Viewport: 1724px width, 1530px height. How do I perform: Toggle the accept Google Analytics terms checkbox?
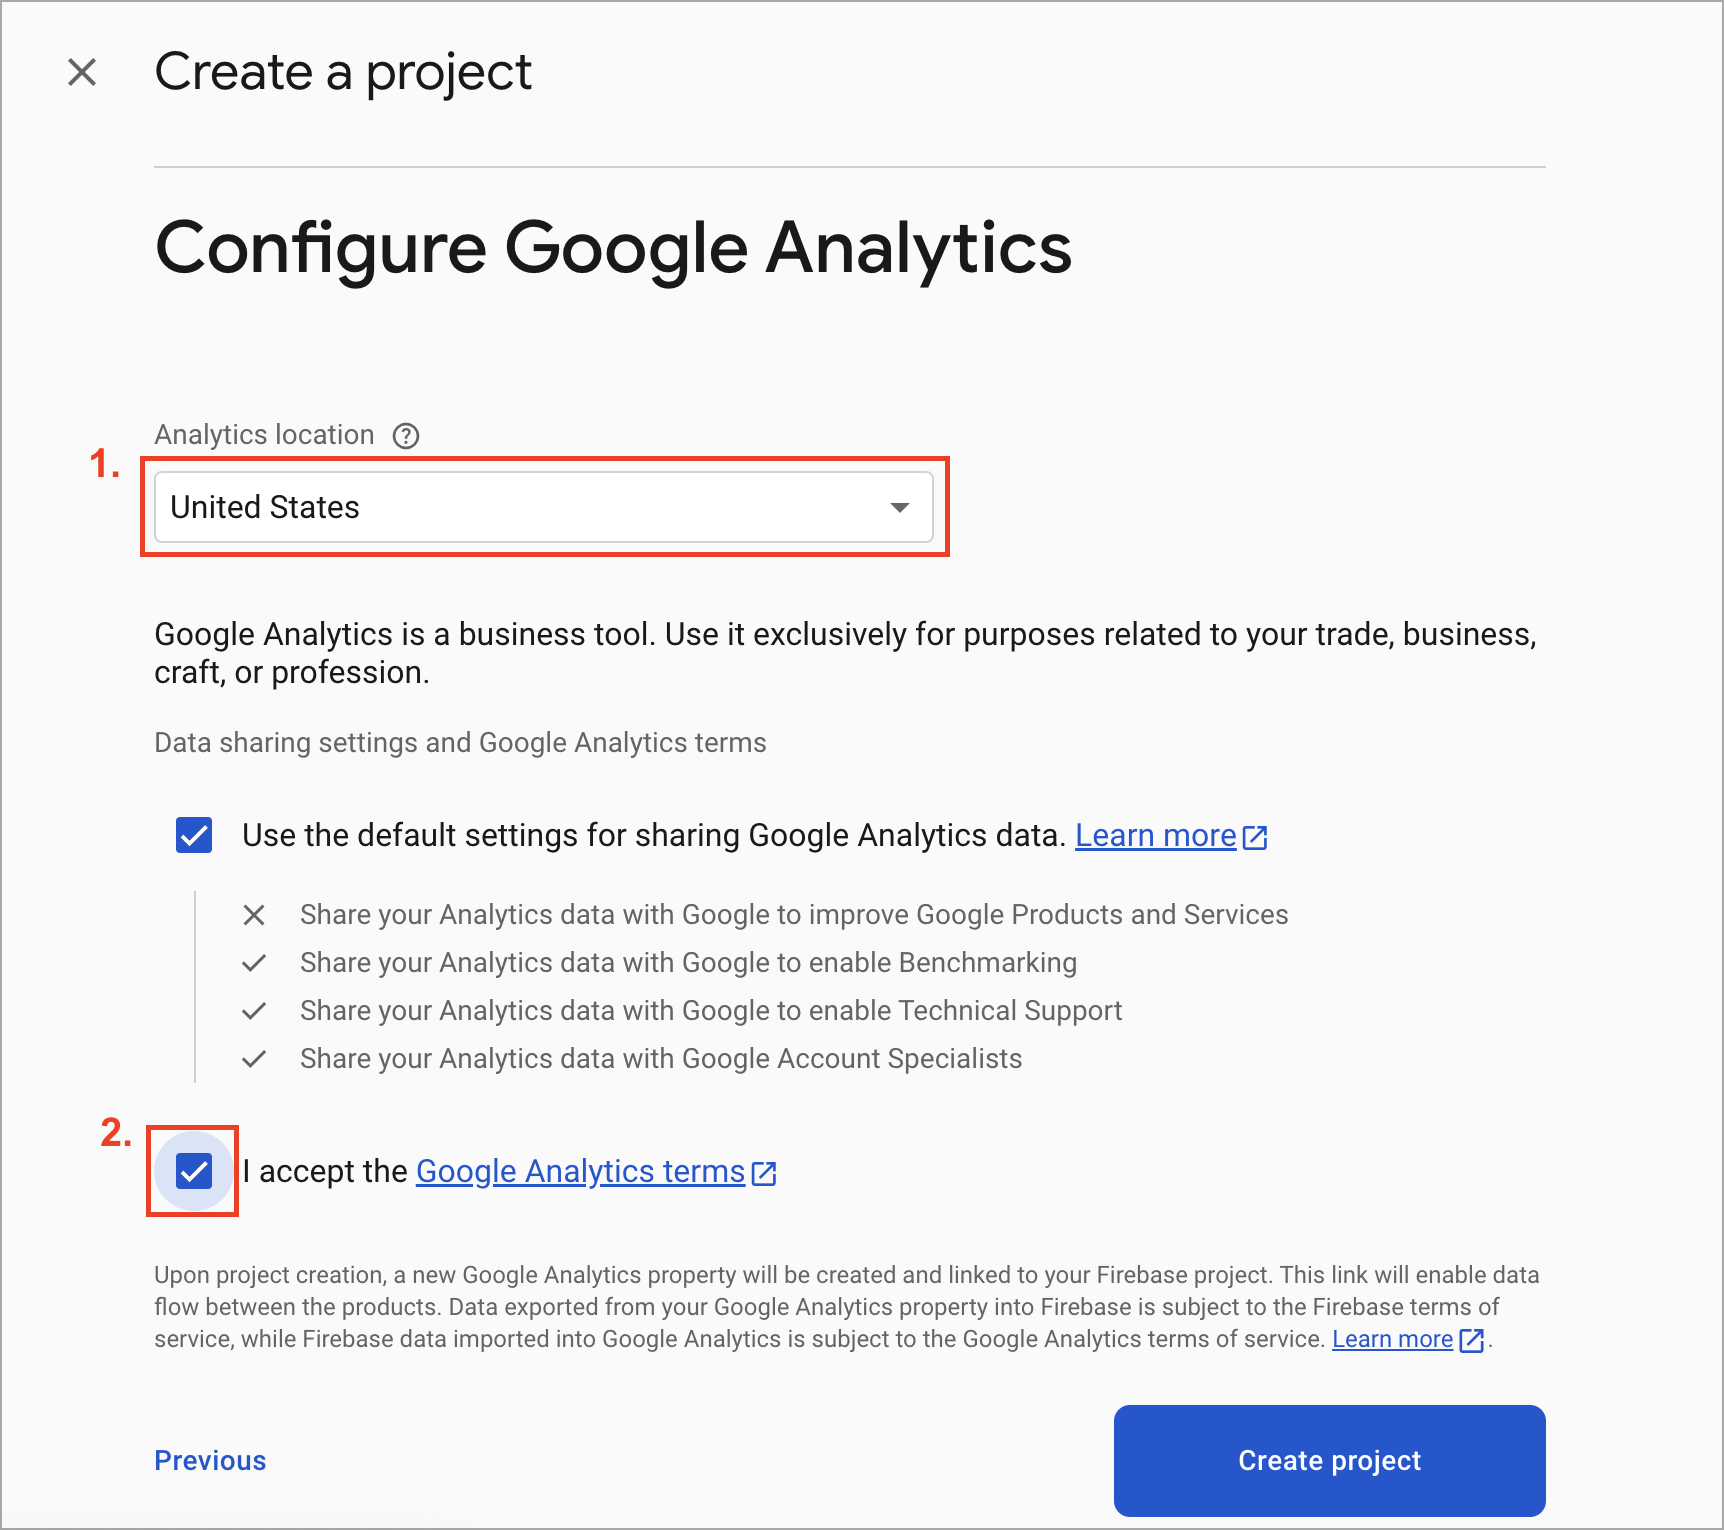(194, 1171)
